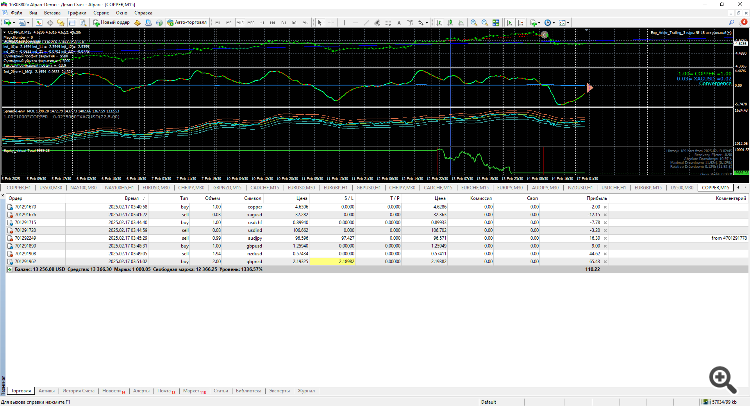Viewport: 750px width, 406px height.
Task: Click the red arrow marker on the indicator chart
Action: tap(590, 88)
